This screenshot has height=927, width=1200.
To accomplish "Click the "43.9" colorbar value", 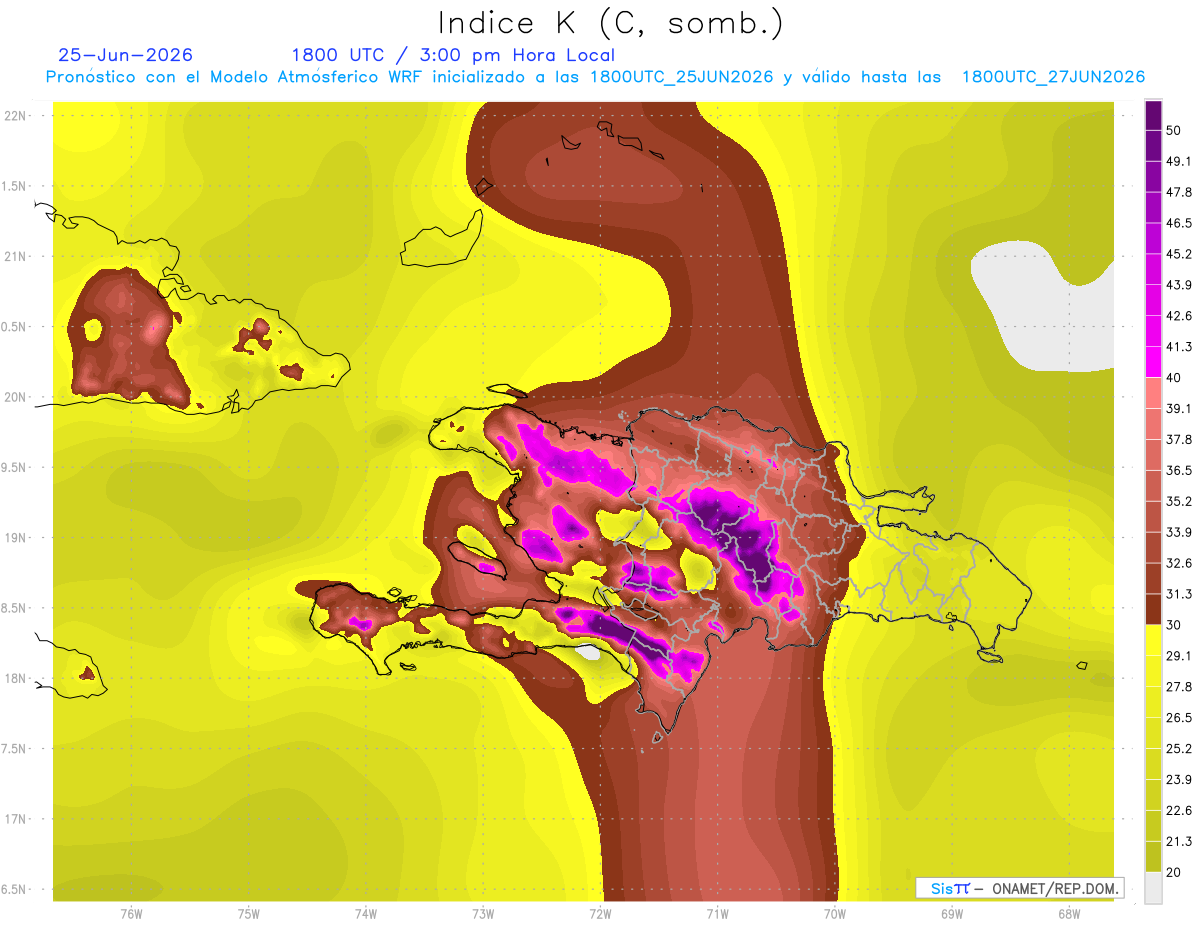I will pyautogui.click(x=1179, y=285).
